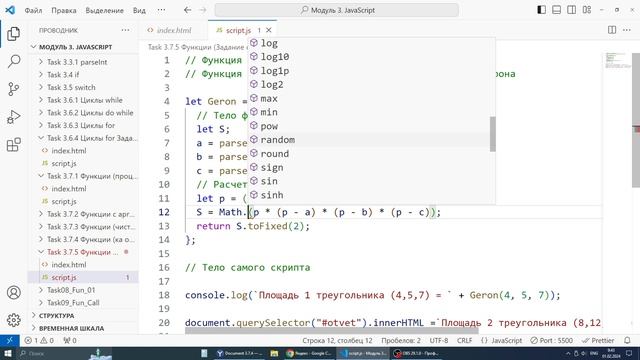
Task: Show errors and warnings in status bar
Action: tap(40, 340)
